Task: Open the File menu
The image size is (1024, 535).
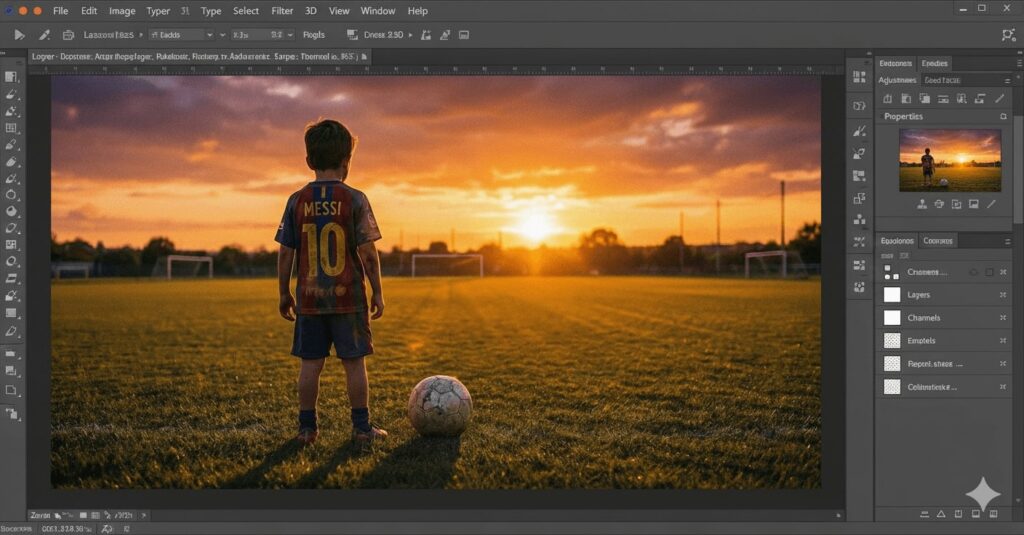Action: pos(60,10)
